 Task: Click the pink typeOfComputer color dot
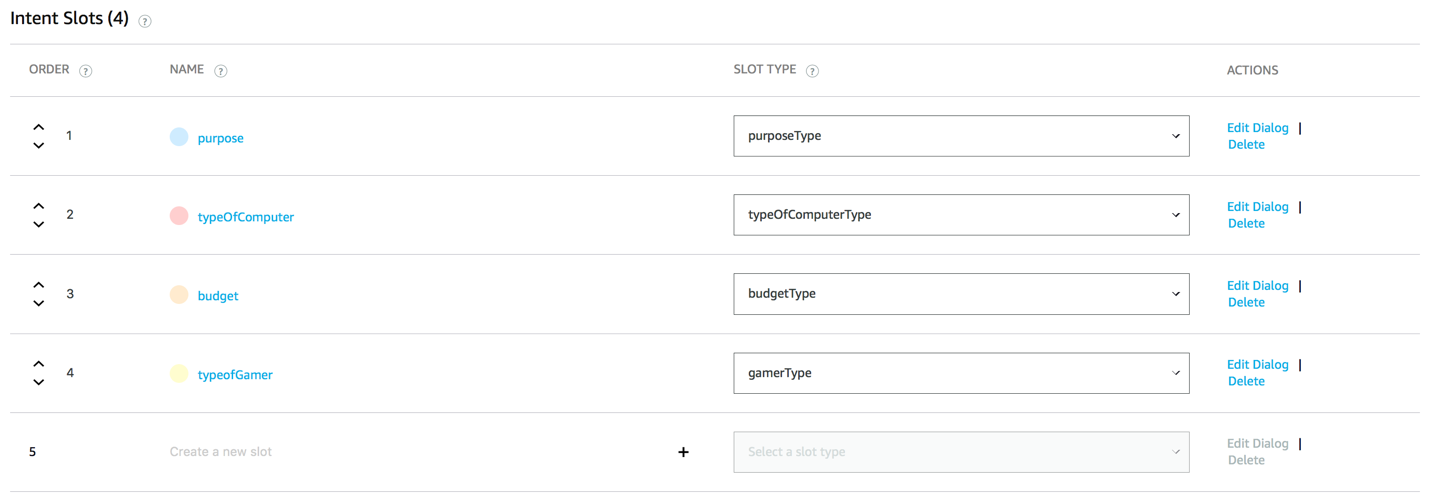pyautogui.click(x=179, y=216)
